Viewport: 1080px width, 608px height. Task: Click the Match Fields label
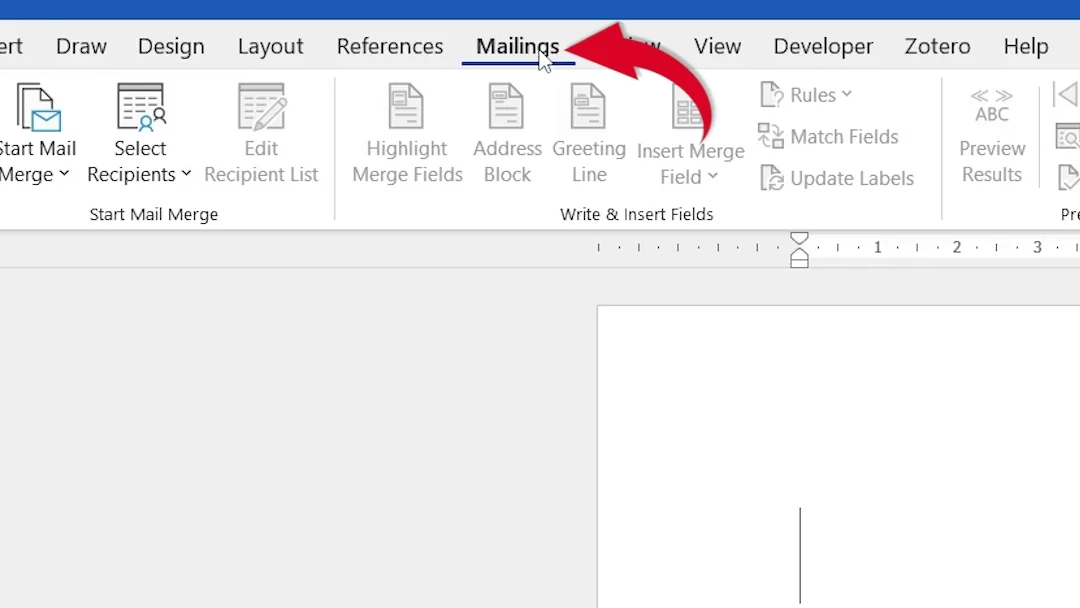coord(844,136)
